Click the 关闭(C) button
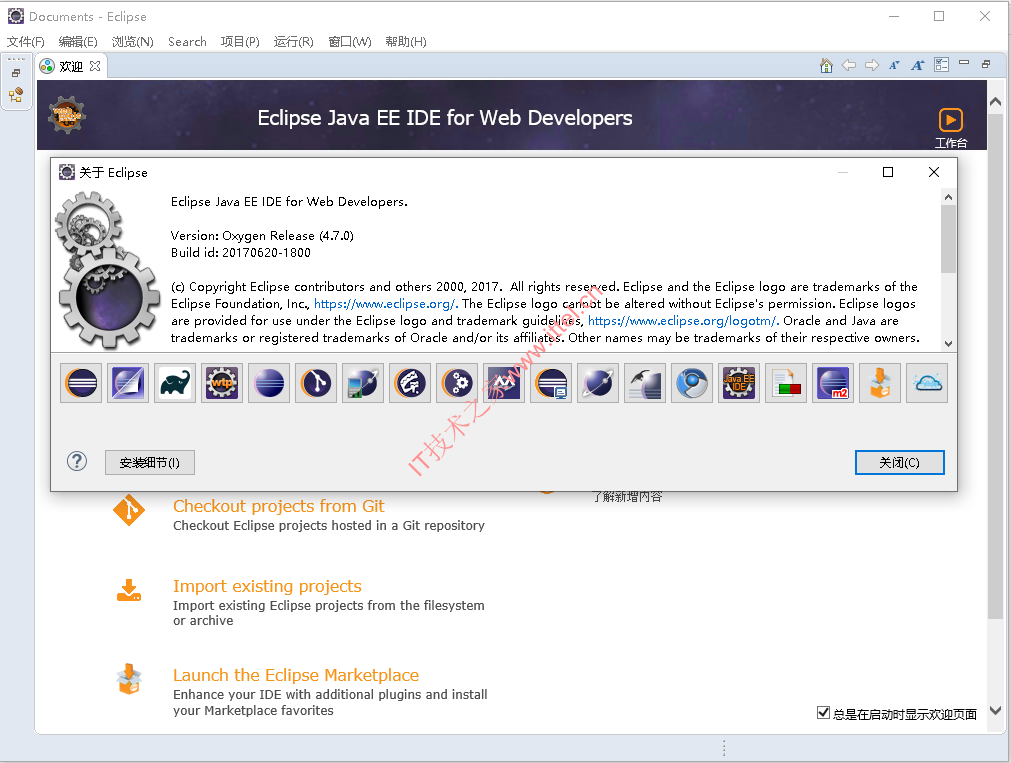The height and width of the screenshot is (763, 1011). click(x=899, y=462)
